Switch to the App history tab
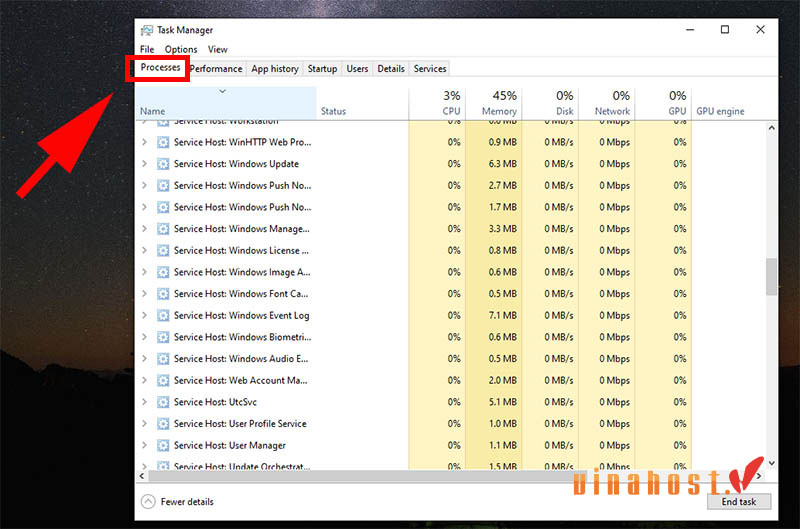800x529 pixels. (274, 69)
